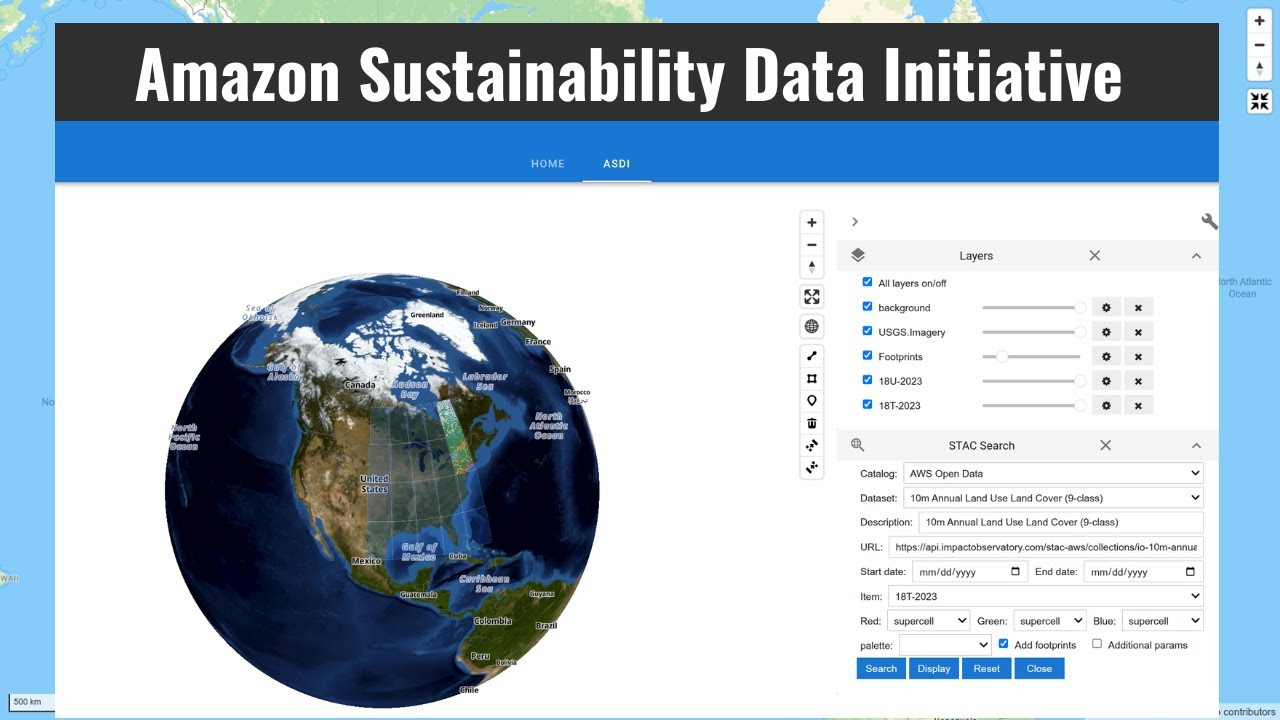Collapse the Layers panel chevron
This screenshot has height=720, width=1280.
(x=1196, y=256)
